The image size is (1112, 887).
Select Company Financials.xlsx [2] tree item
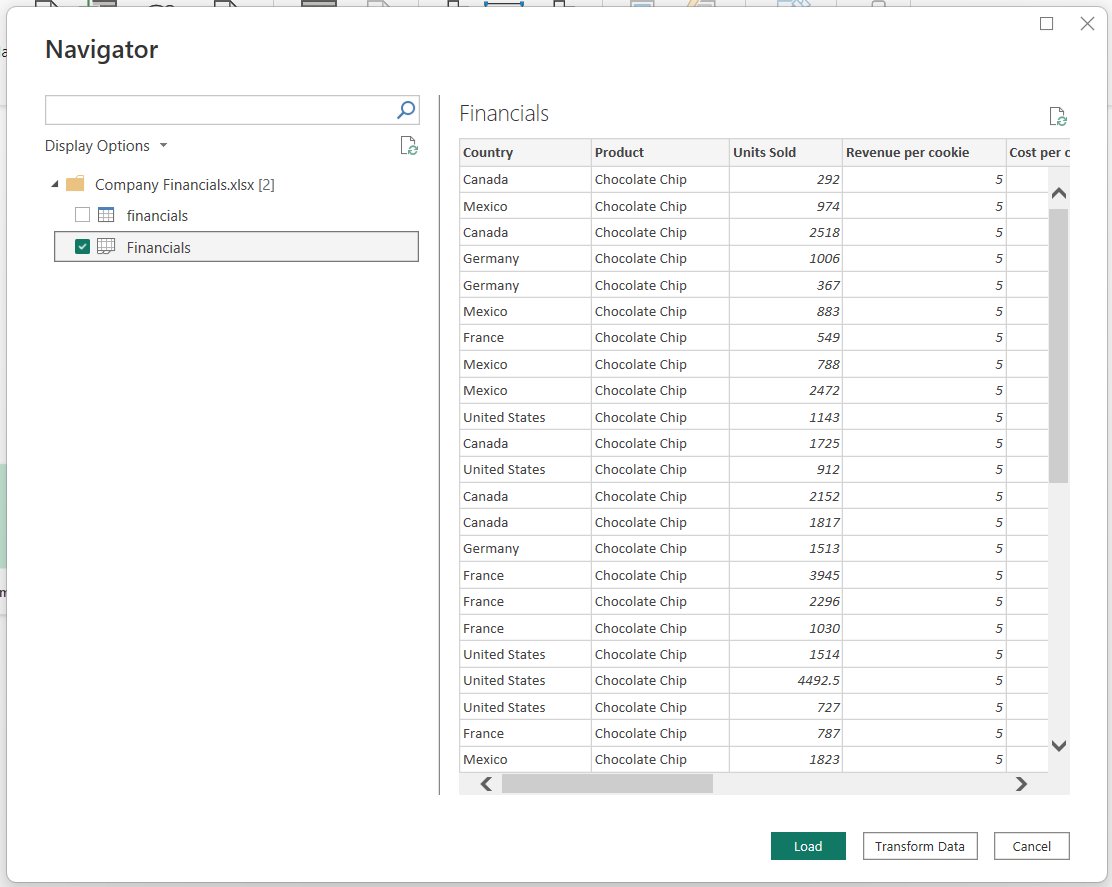coord(184,184)
